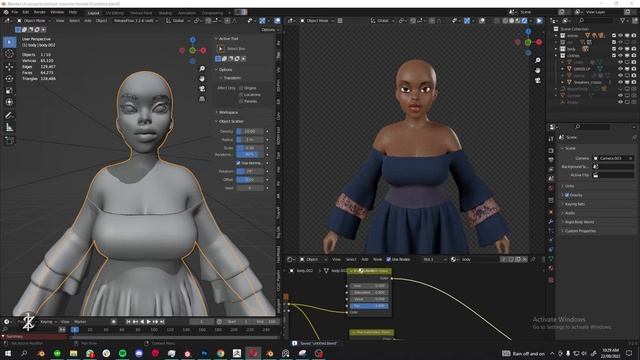The width and height of the screenshot is (640, 360).
Task: Enable Origins under Affect Only
Action: [241, 88]
